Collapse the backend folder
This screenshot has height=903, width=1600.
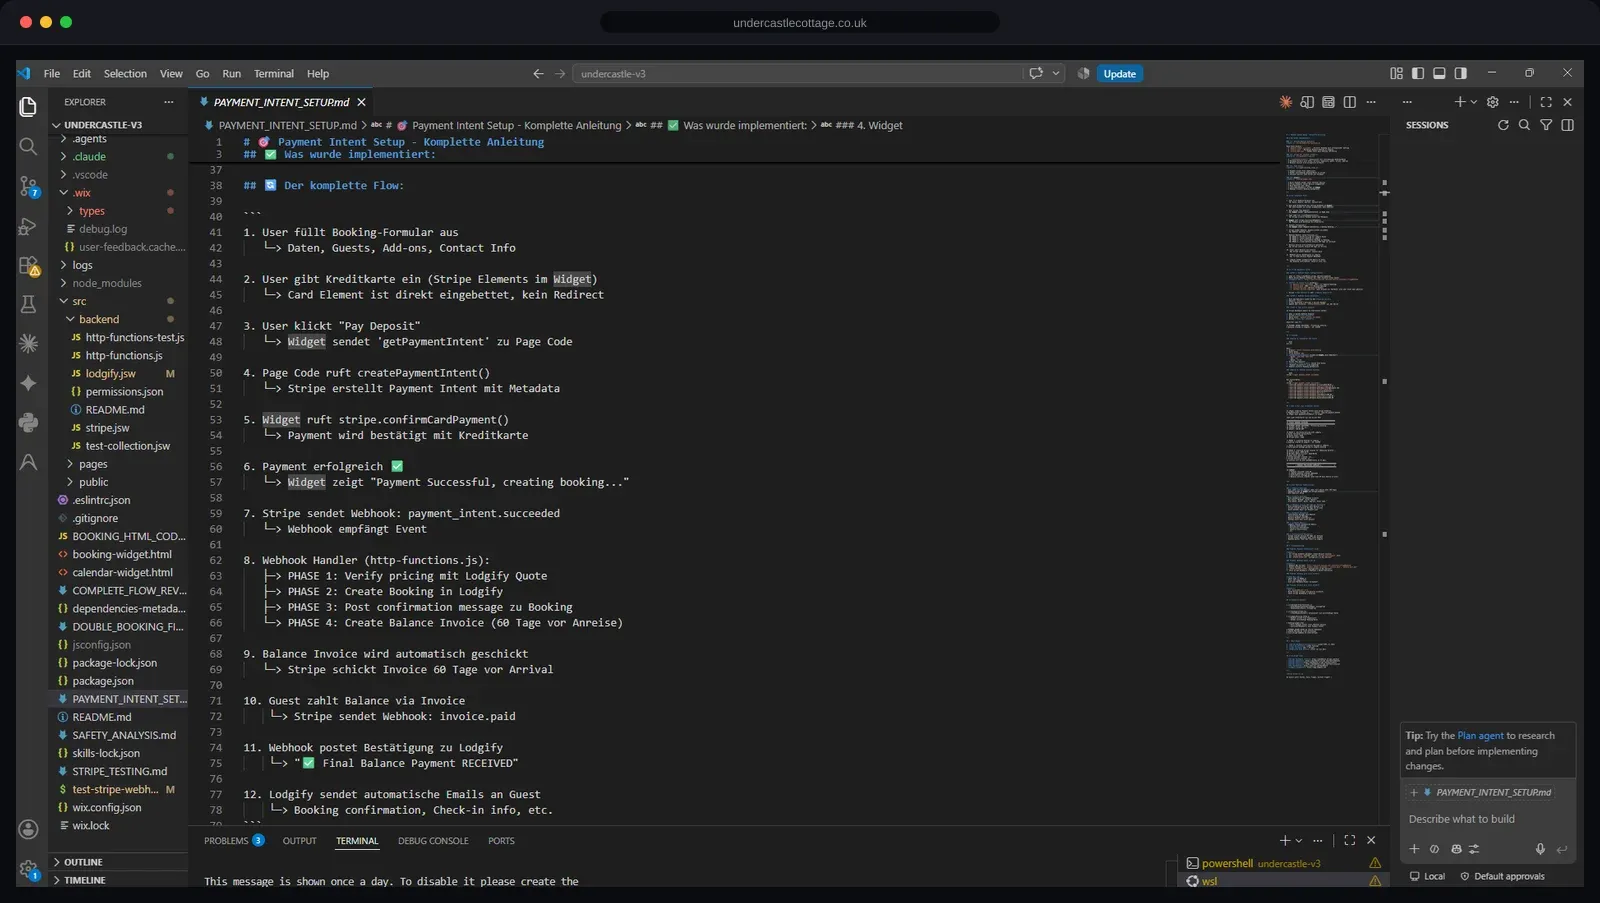120,319
